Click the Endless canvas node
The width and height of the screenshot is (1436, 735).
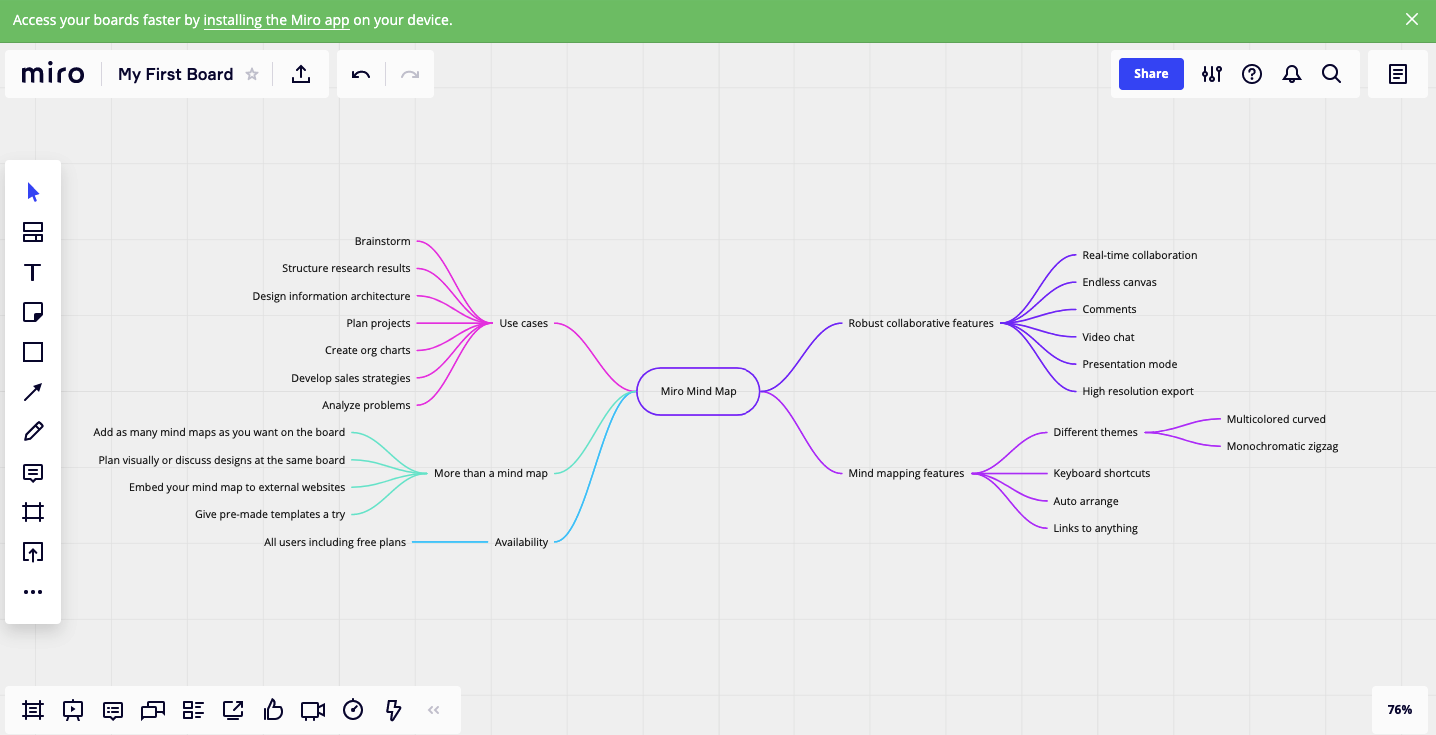[x=1119, y=282]
